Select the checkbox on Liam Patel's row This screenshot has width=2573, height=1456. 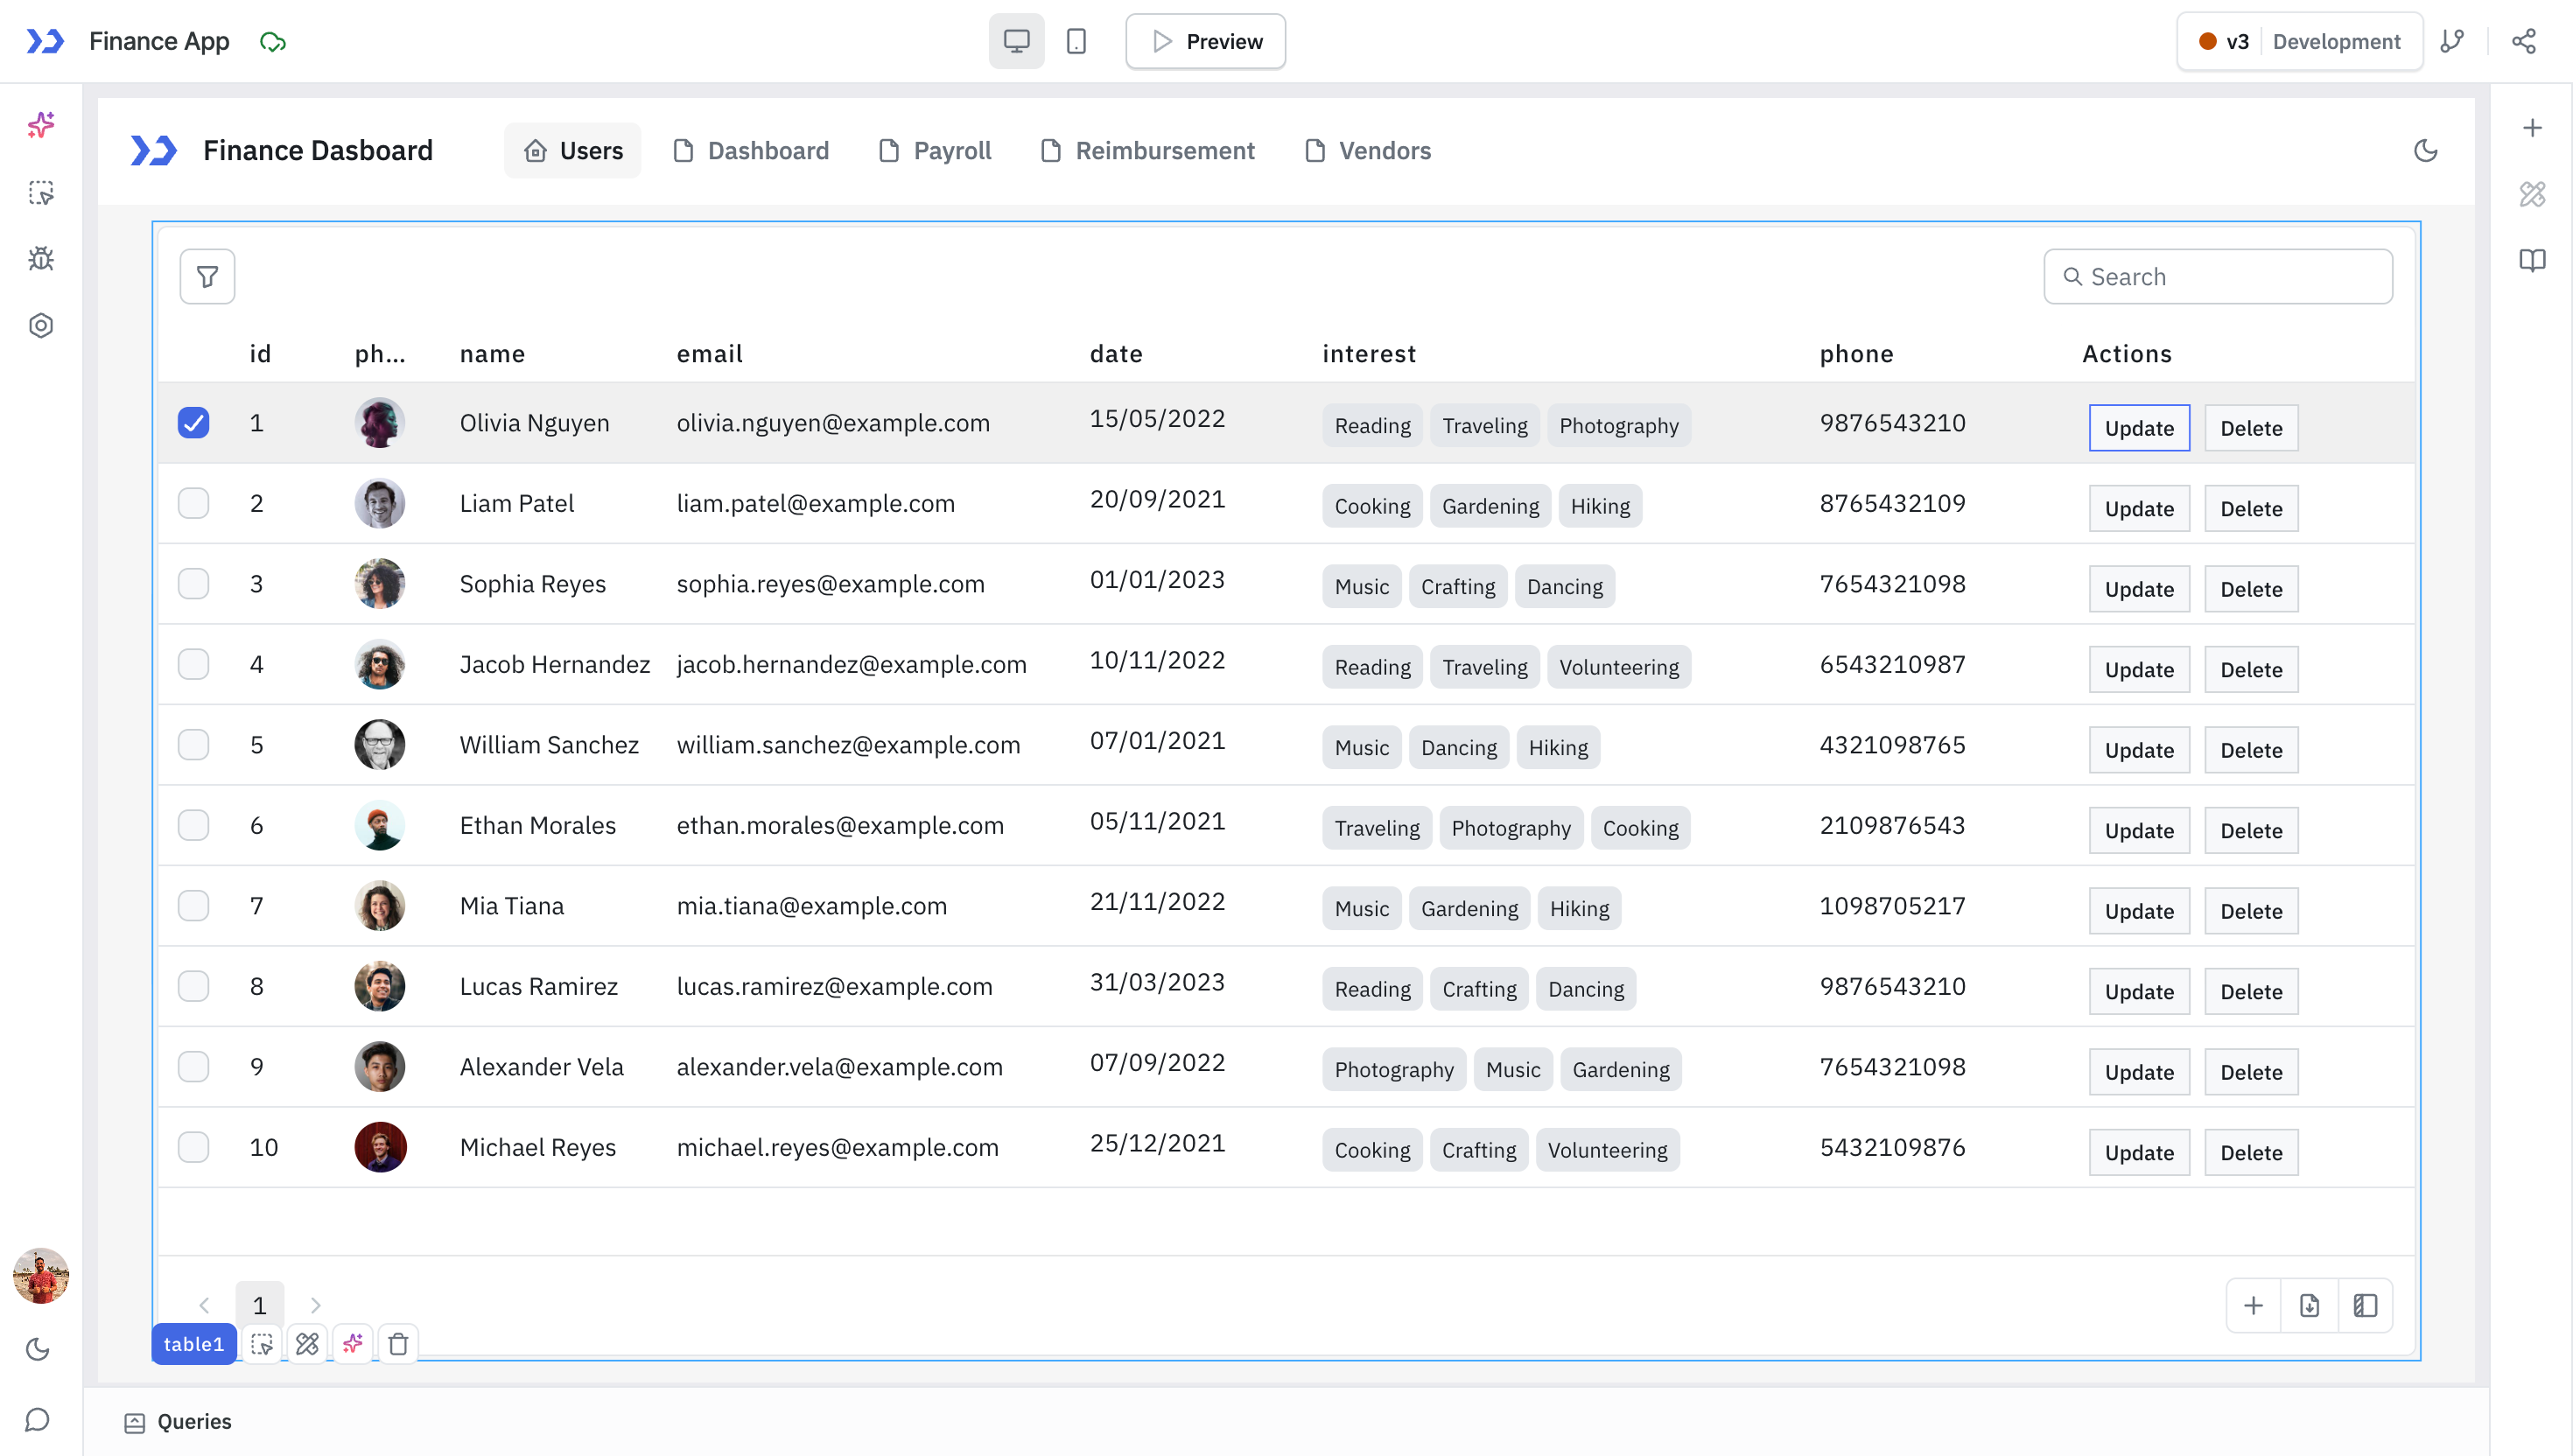(x=193, y=503)
